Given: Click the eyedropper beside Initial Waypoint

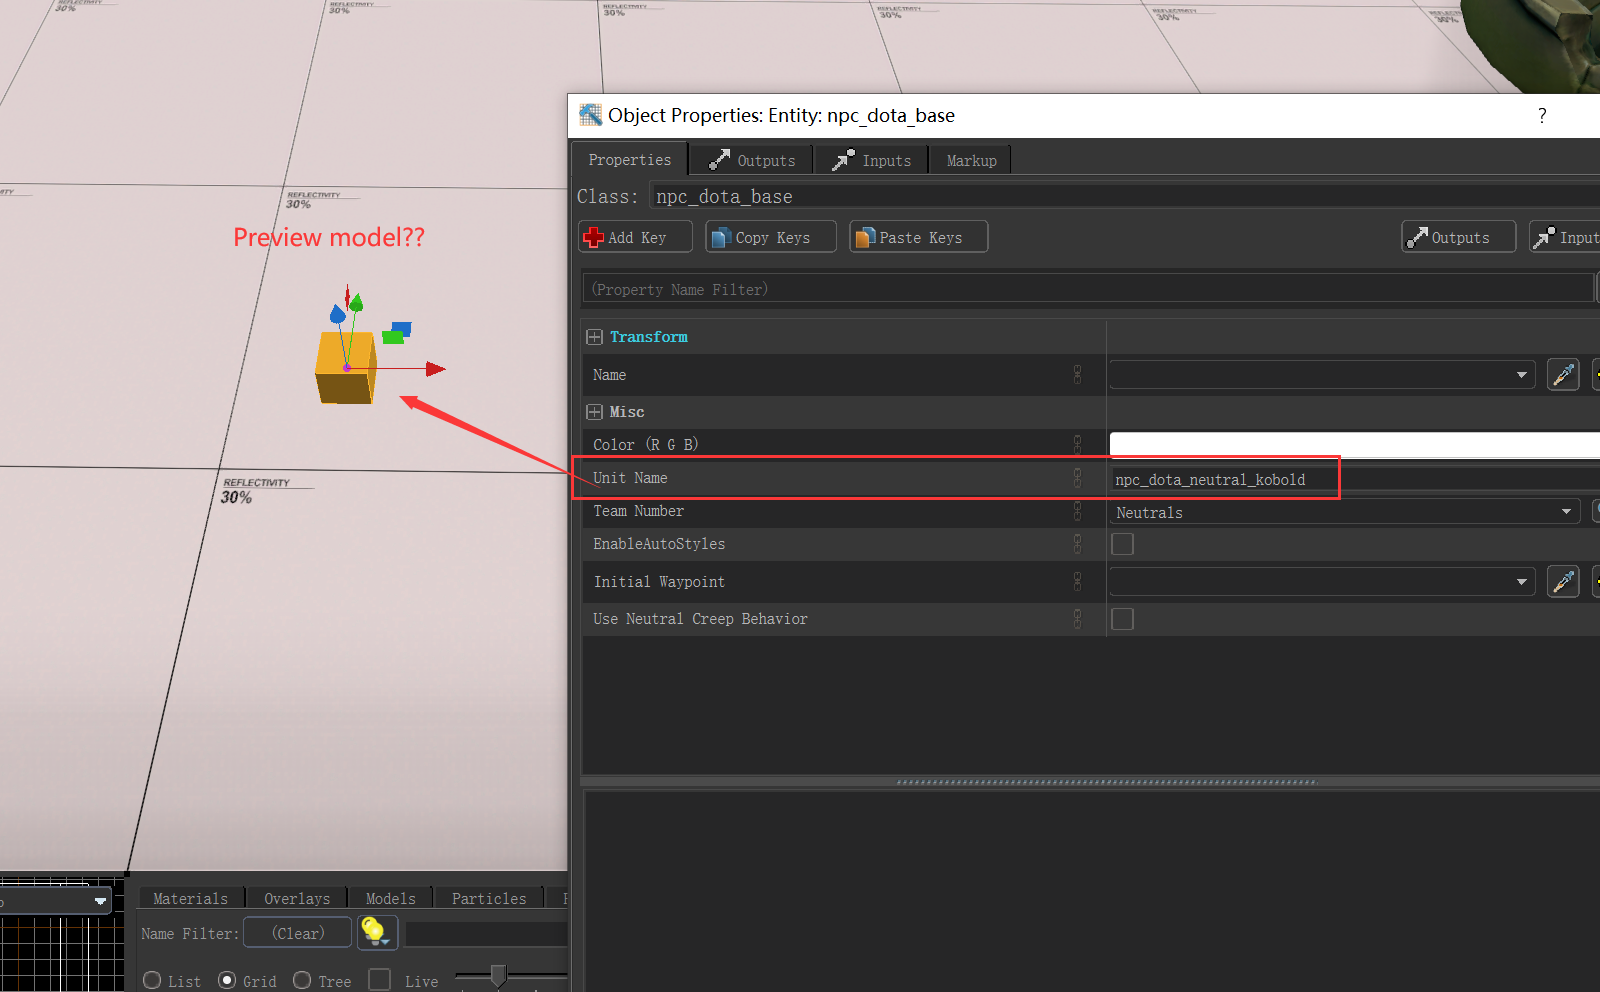Looking at the screenshot, I should [1563, 581].
